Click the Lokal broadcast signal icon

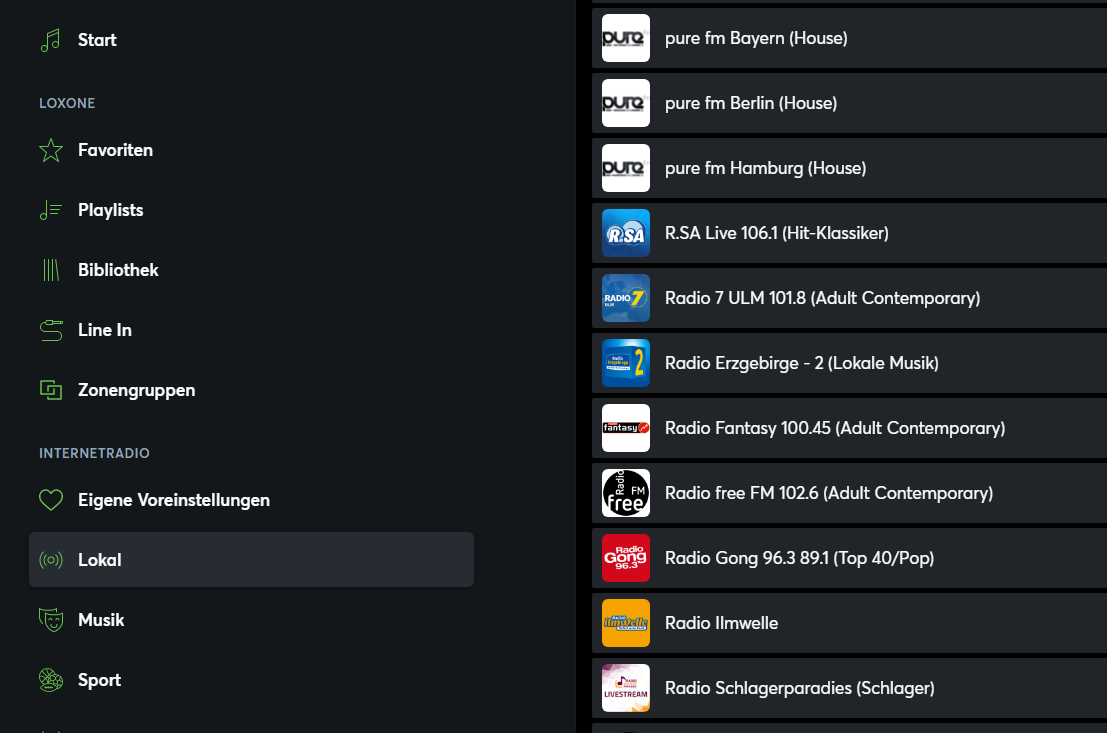pos(51,560)
